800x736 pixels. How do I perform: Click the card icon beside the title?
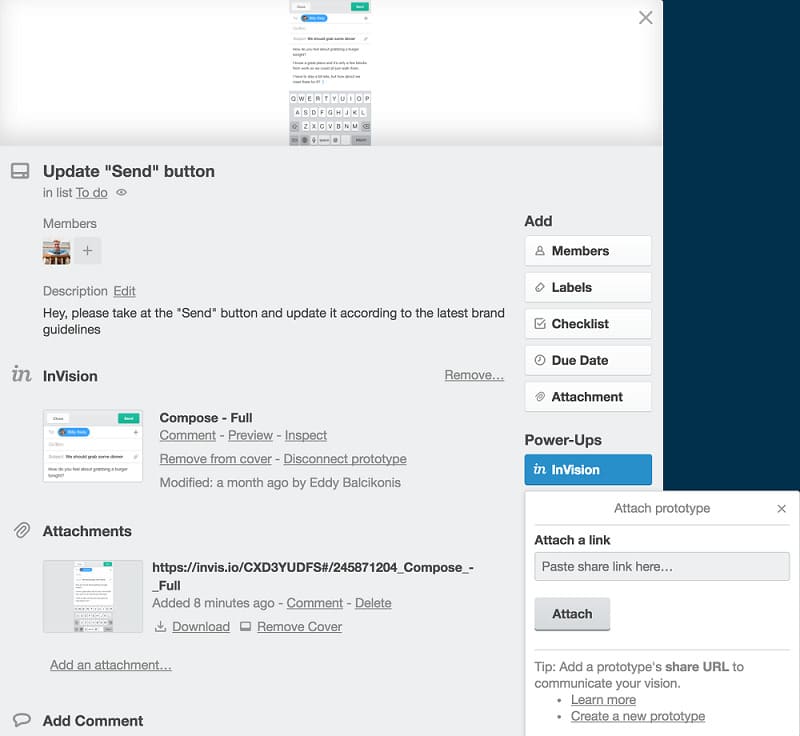tap(20, 171)
